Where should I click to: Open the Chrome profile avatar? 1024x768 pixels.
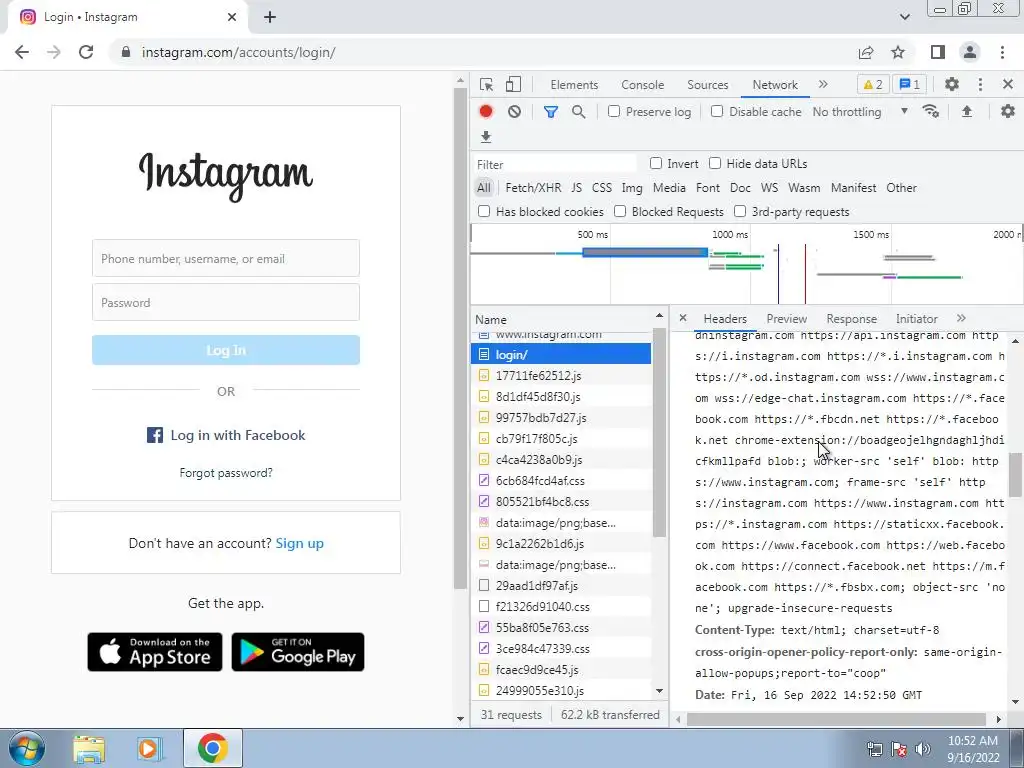[970, 52]
